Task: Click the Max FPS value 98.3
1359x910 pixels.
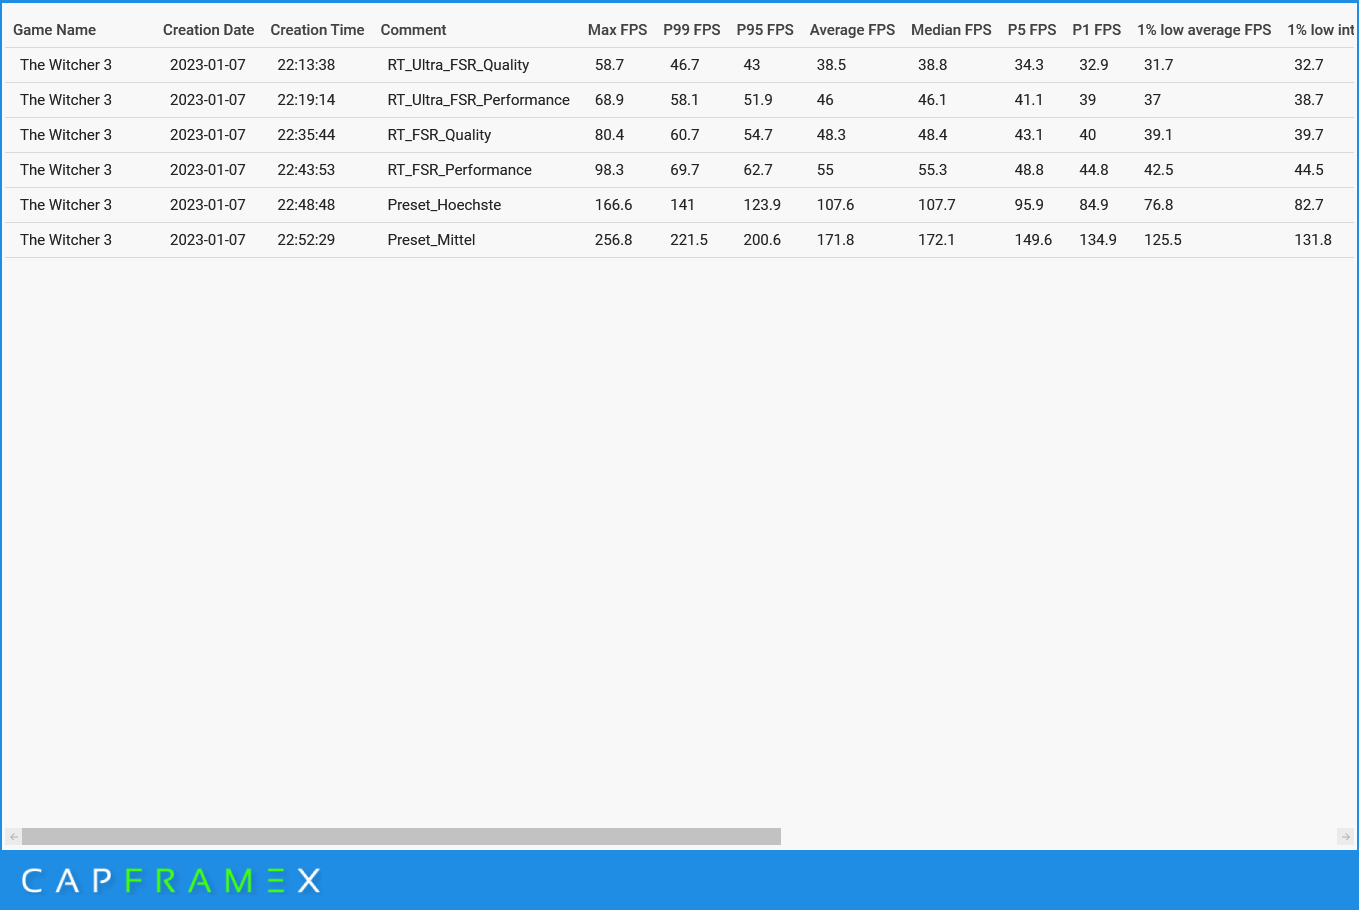Action: coord(609,170)
